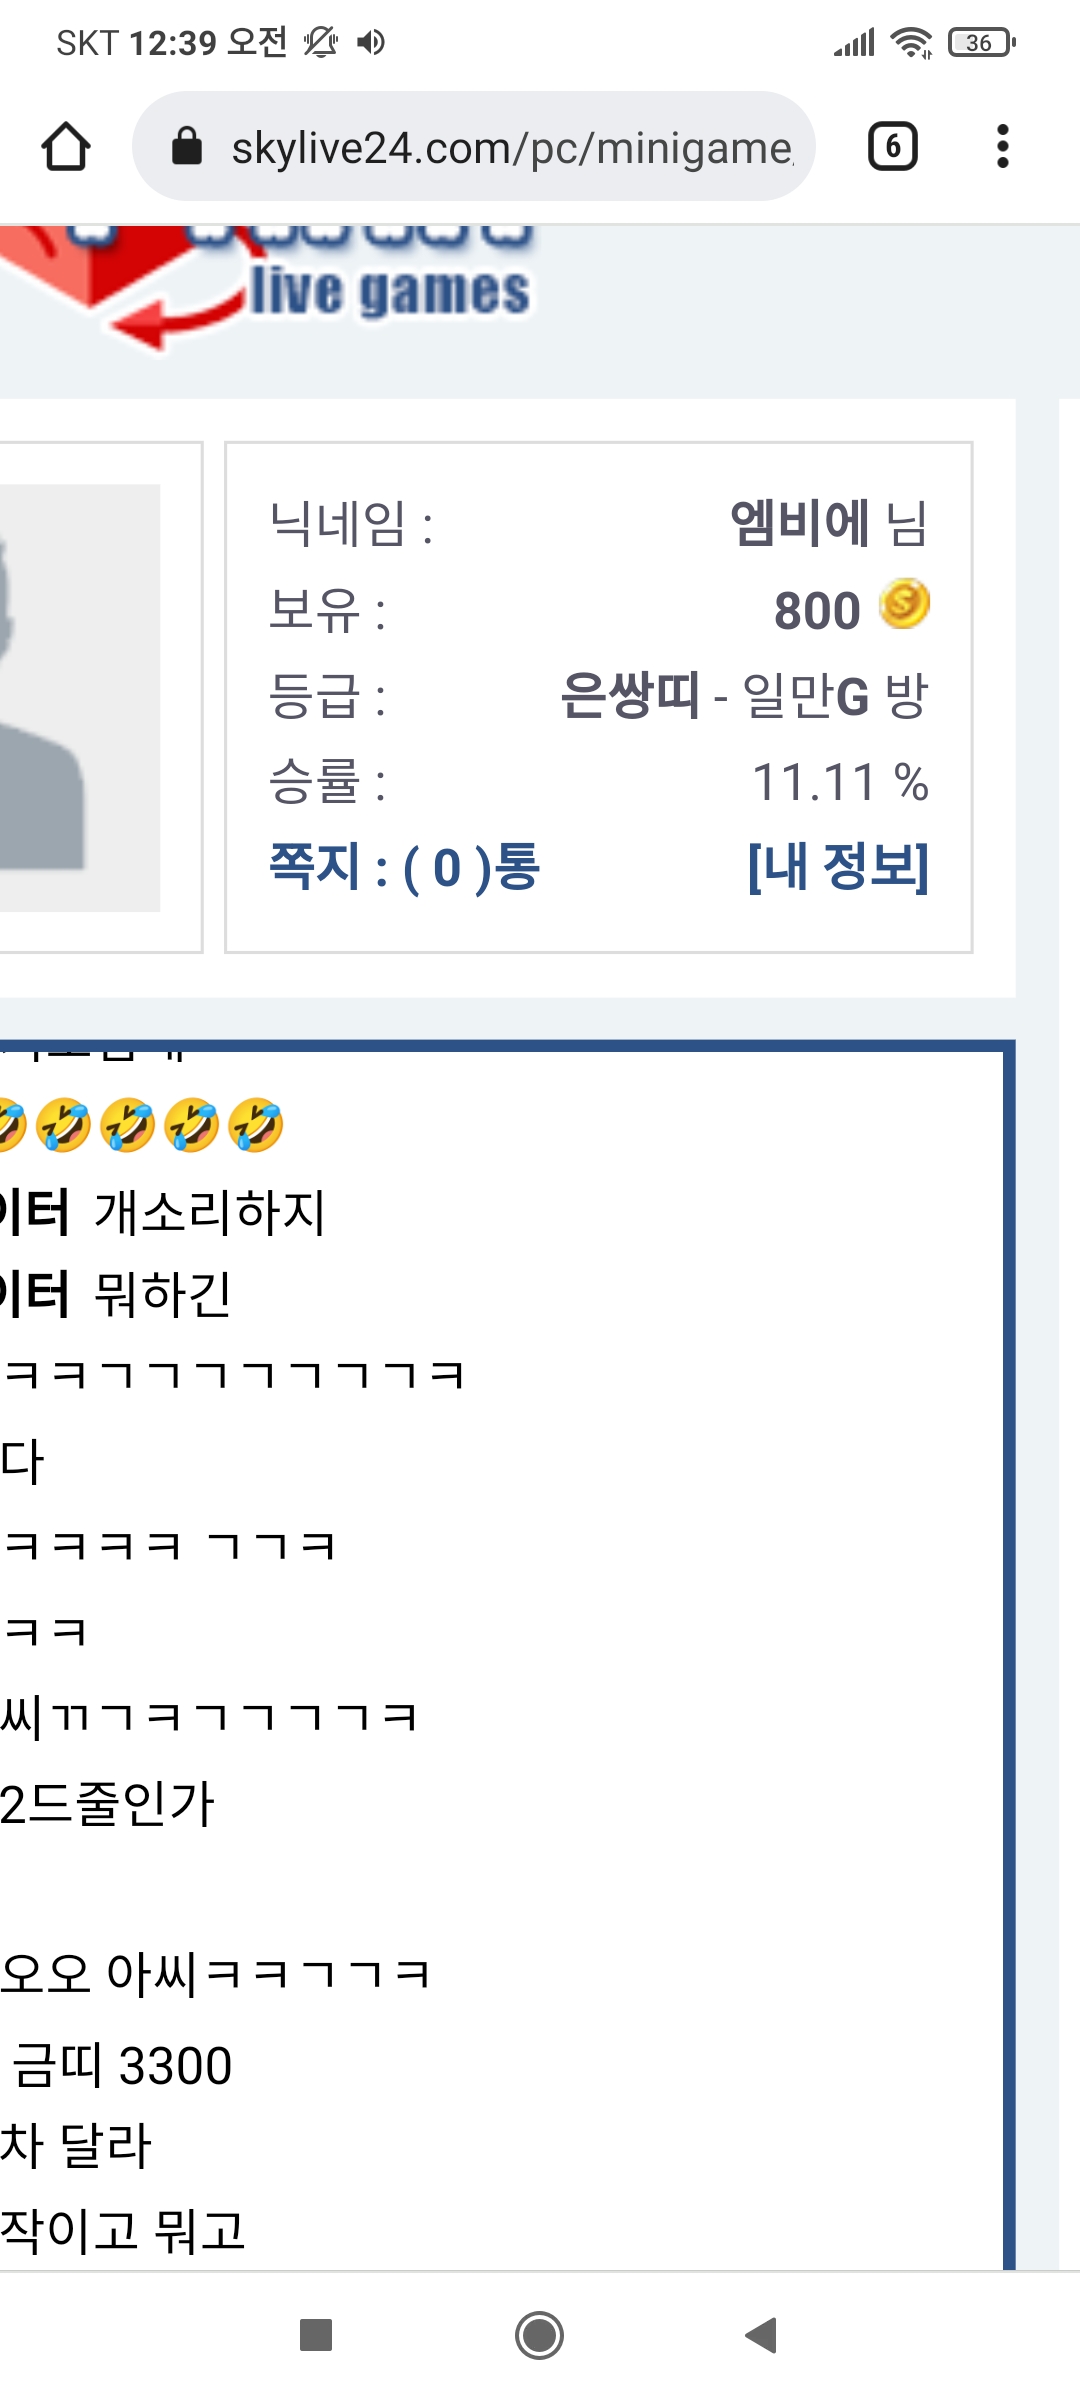Image resolution: width=1080 pixels, height=2400 pixels.
Task: Click the chat message 개소리하지
Action: point(210,1212)
